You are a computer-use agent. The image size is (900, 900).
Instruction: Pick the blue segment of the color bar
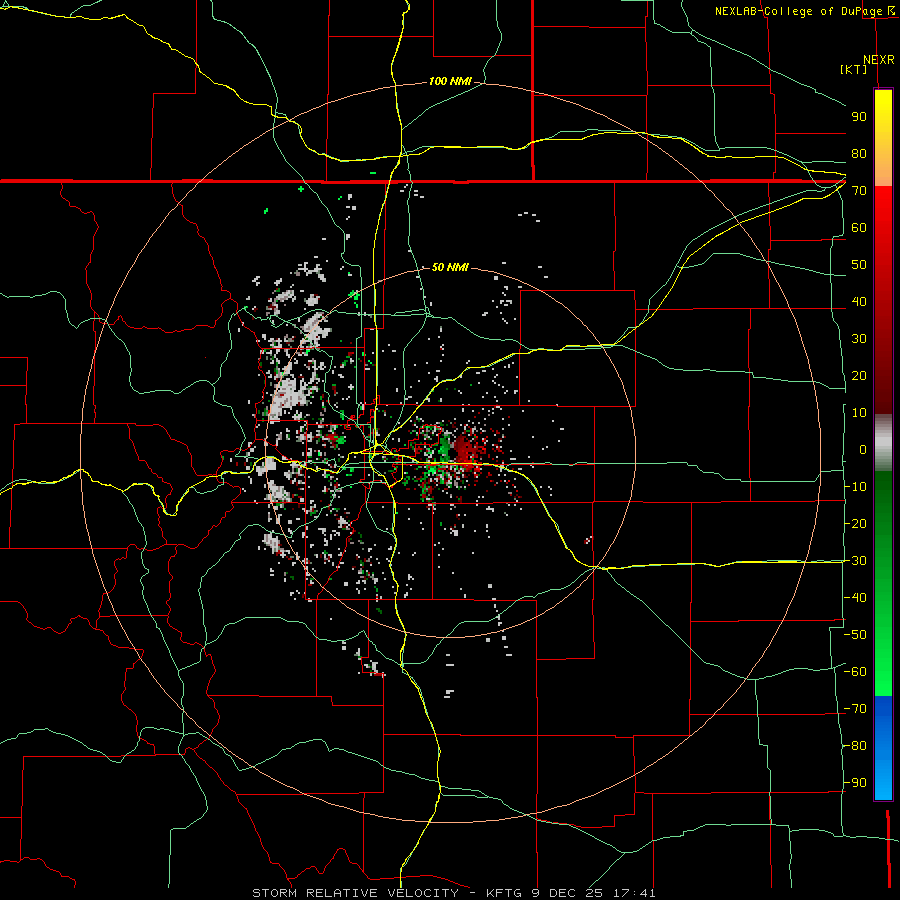coord(883,748)
